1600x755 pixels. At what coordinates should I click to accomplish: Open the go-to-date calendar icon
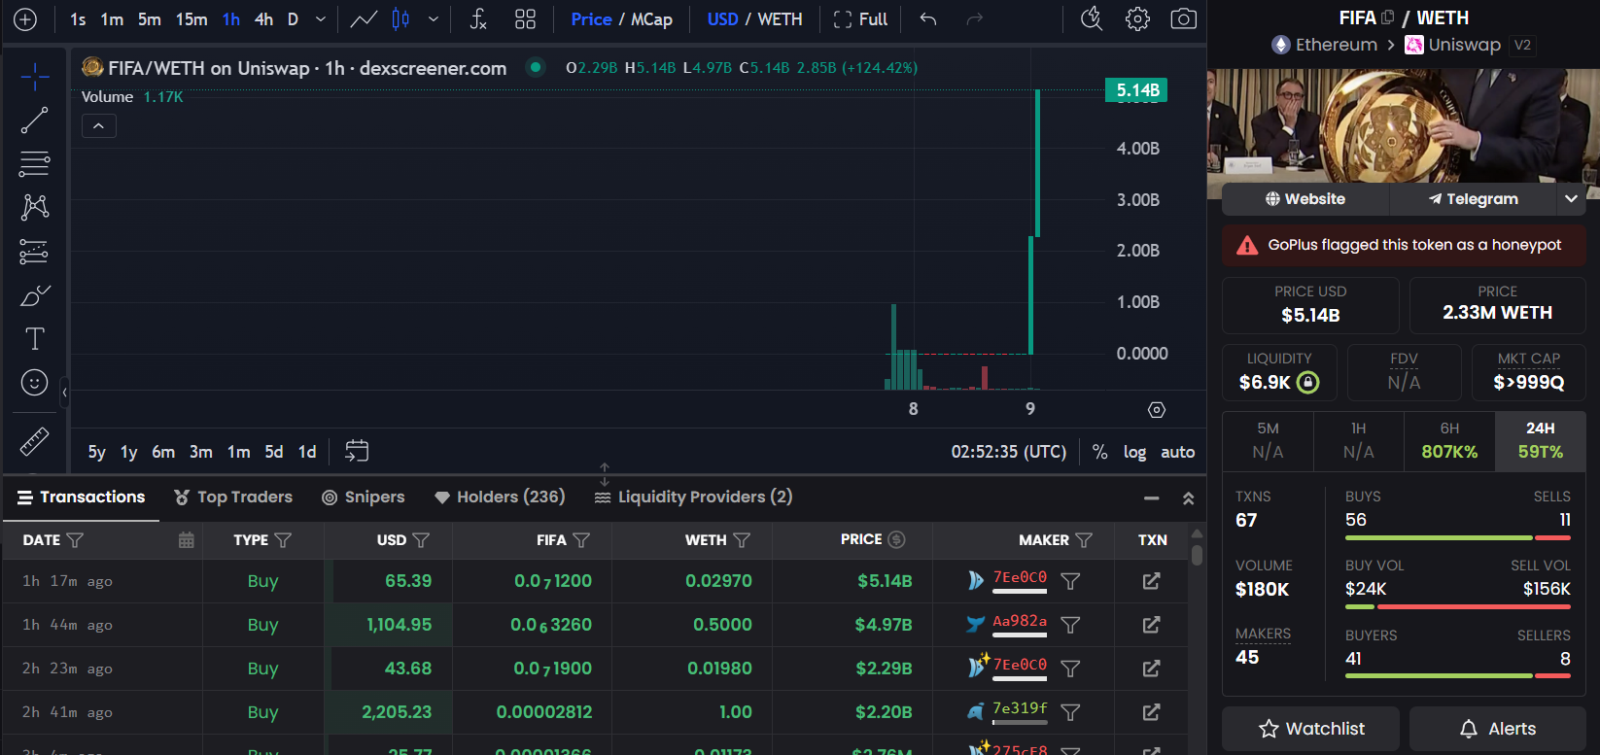point(357,451)
